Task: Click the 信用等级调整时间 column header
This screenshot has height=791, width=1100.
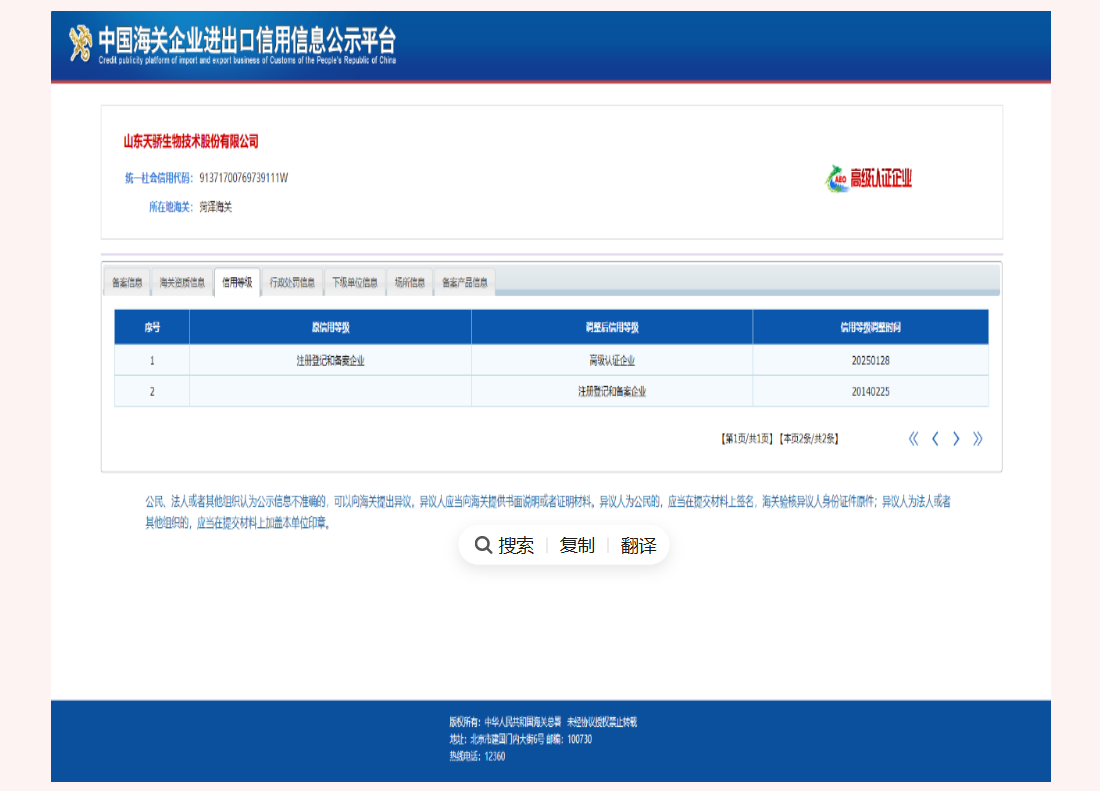Action: coord(870,327)
